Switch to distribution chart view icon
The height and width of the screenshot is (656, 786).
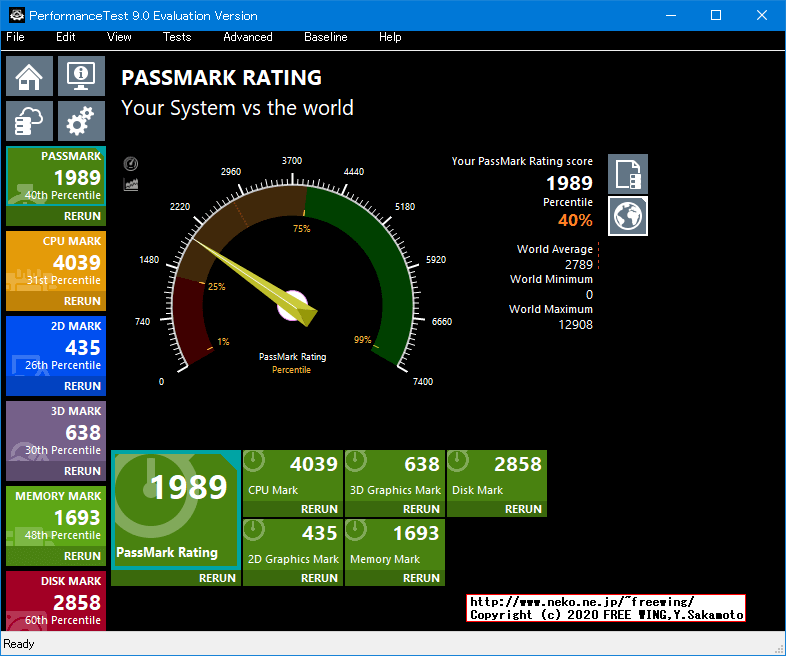(x=131, y=184)
